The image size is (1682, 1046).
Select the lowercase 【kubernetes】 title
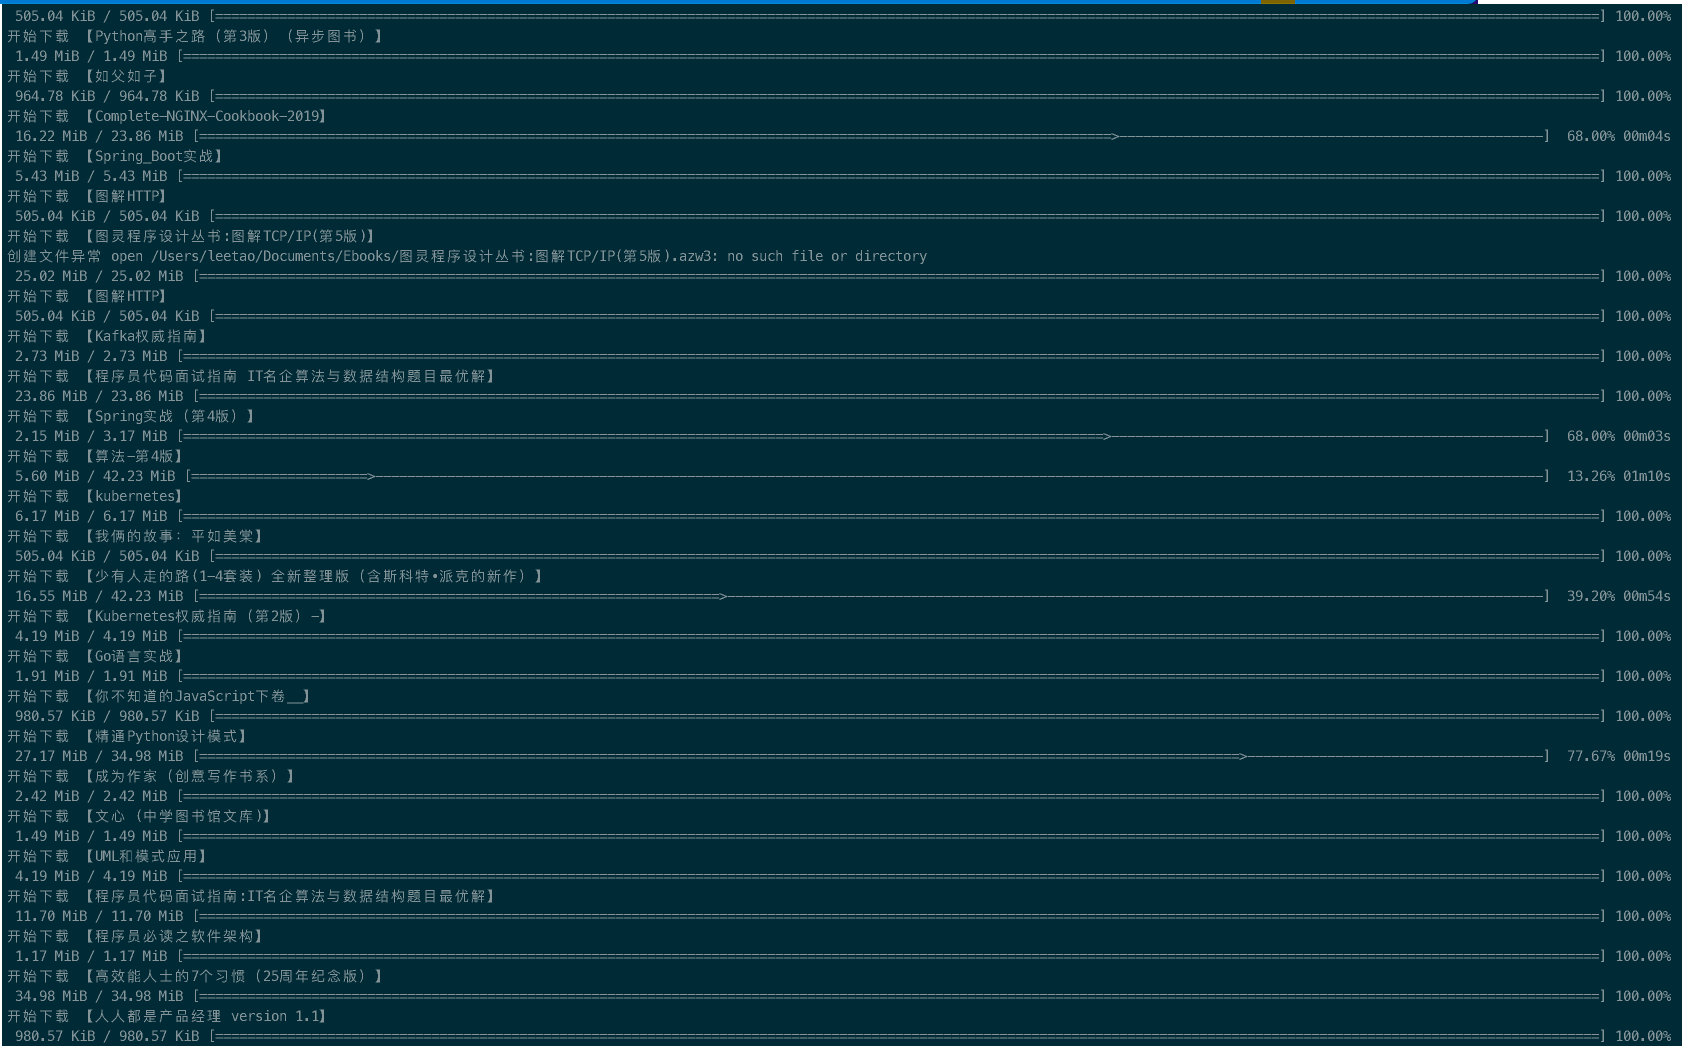tap(133, 496)
